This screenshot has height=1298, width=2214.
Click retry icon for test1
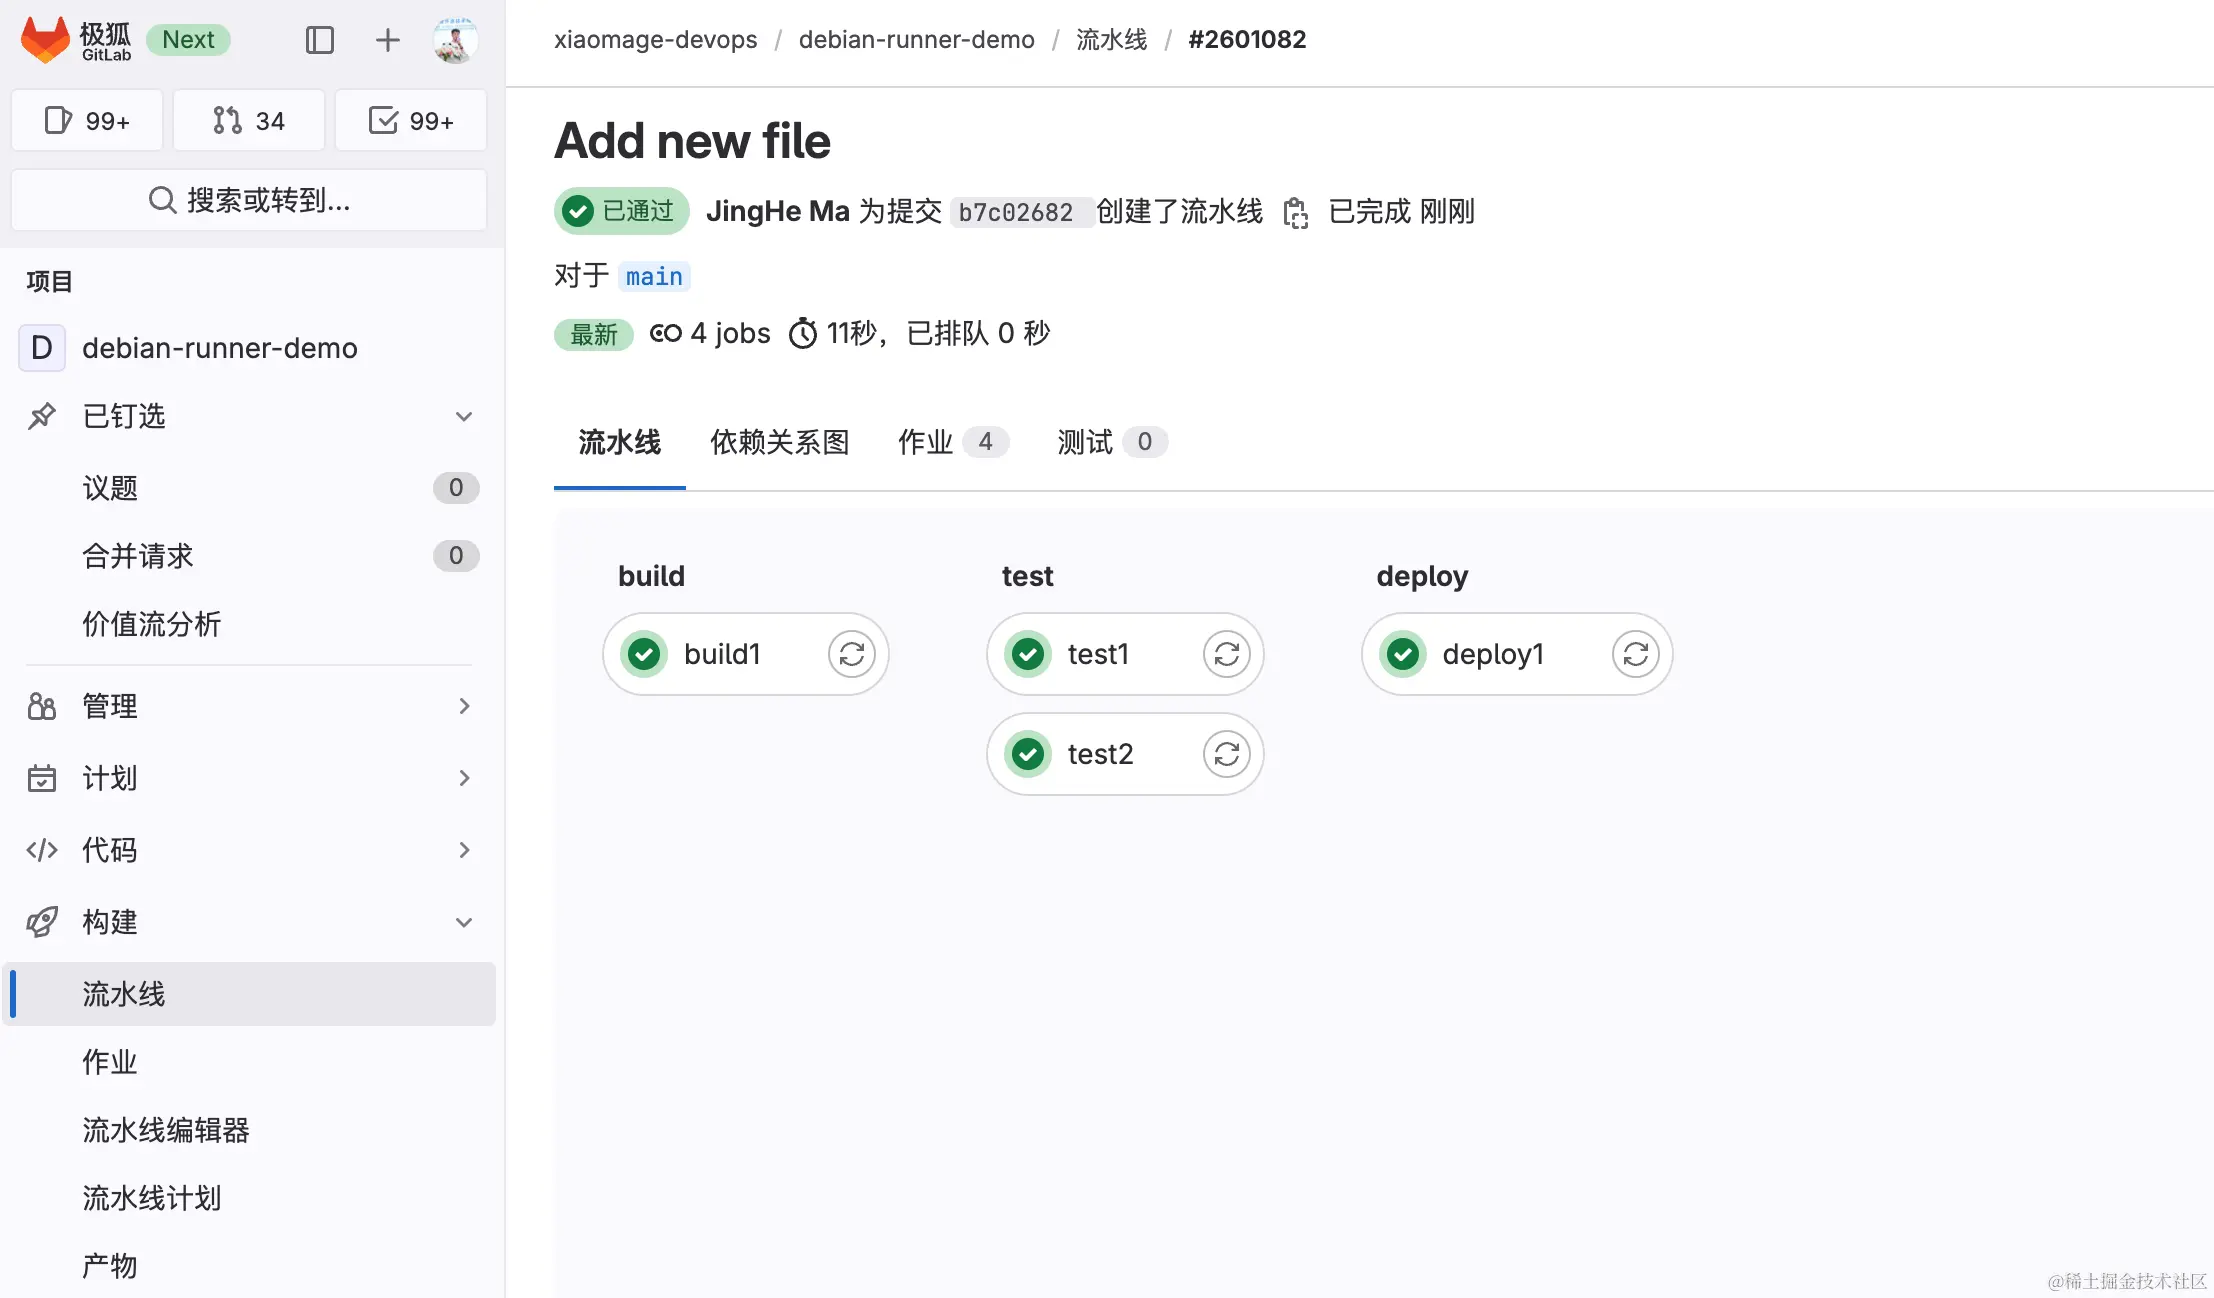pyautogui.click(x=1226, y=654)
